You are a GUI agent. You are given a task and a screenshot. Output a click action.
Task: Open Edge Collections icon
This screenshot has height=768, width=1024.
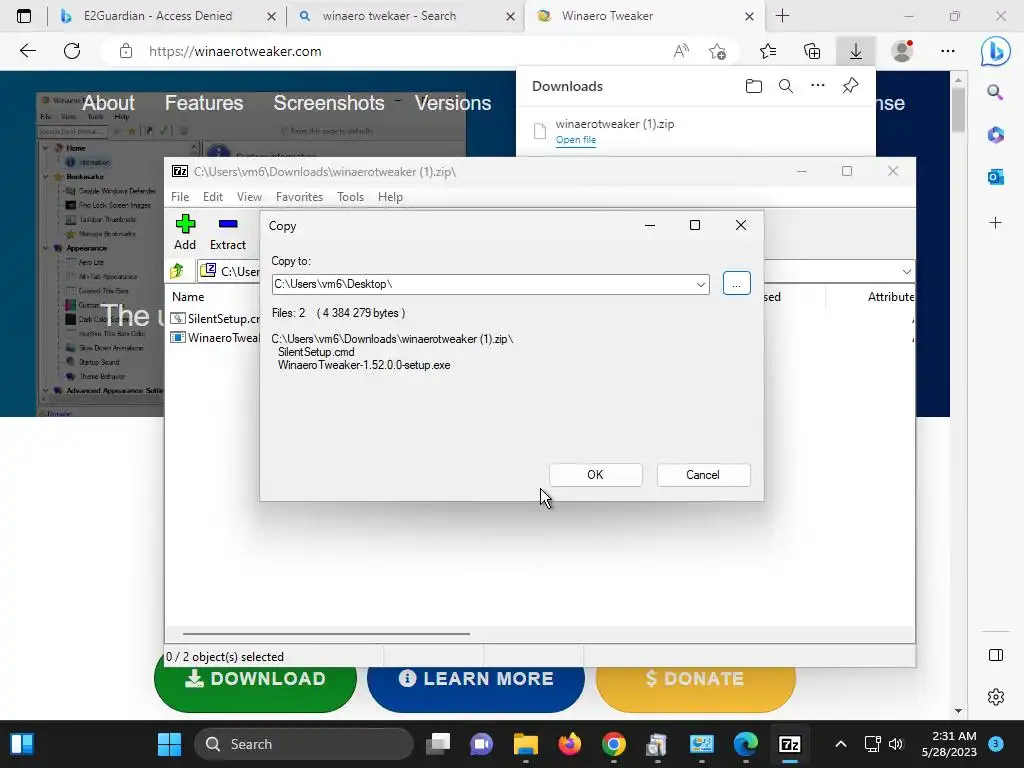[x=812, y=52]
